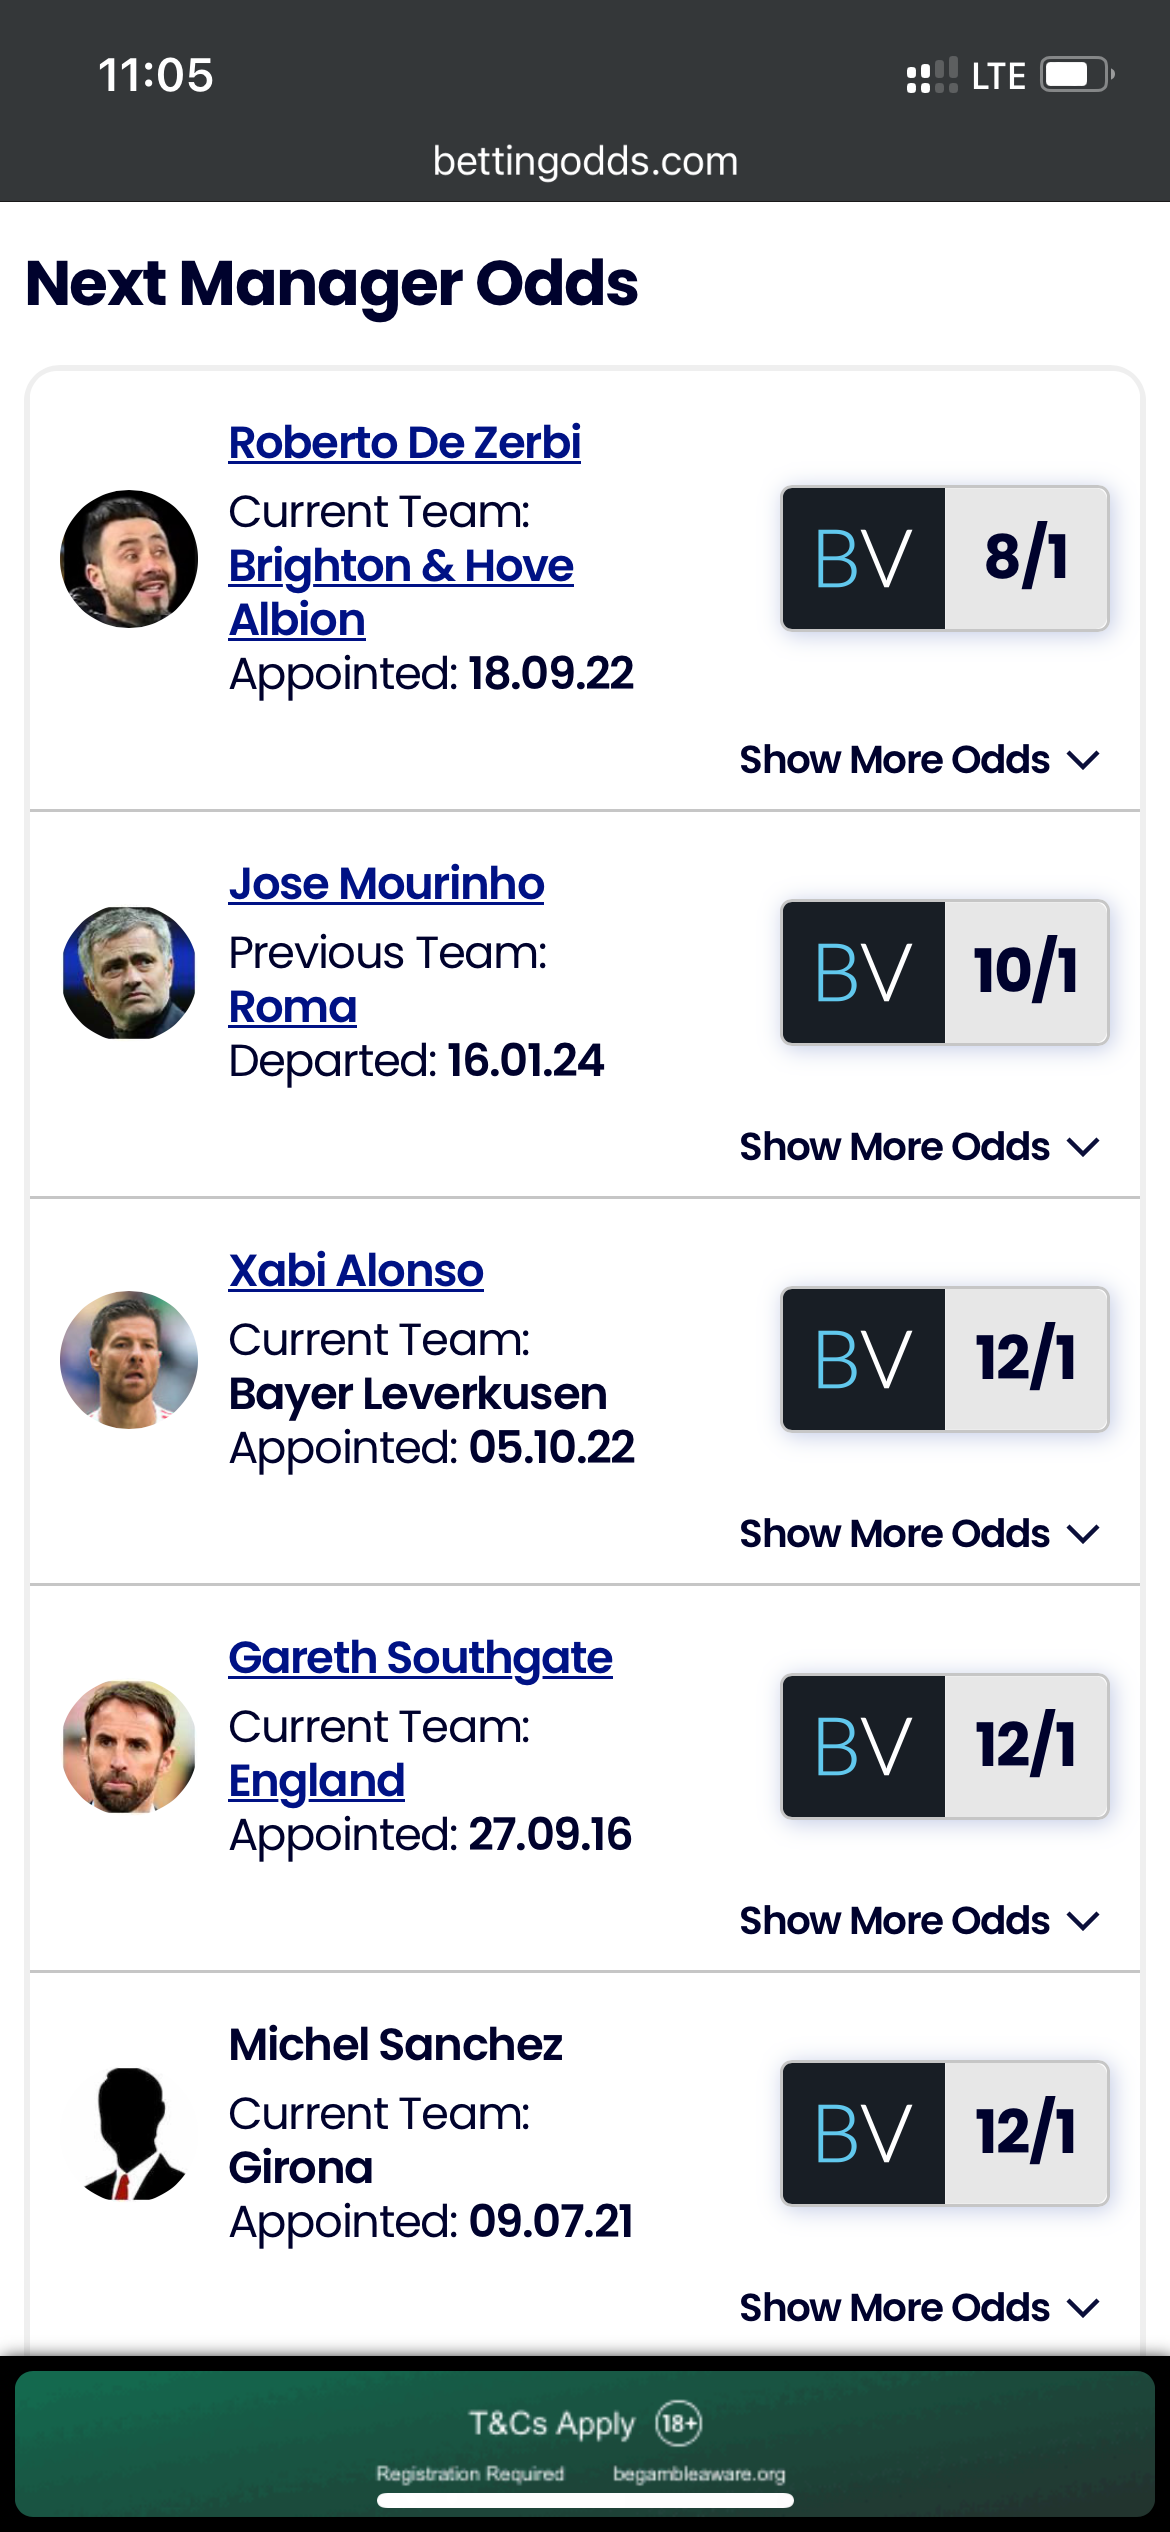Follow the Roma team link
The width and height of the screenshot is (1170, 2532).
(293, 1007)
